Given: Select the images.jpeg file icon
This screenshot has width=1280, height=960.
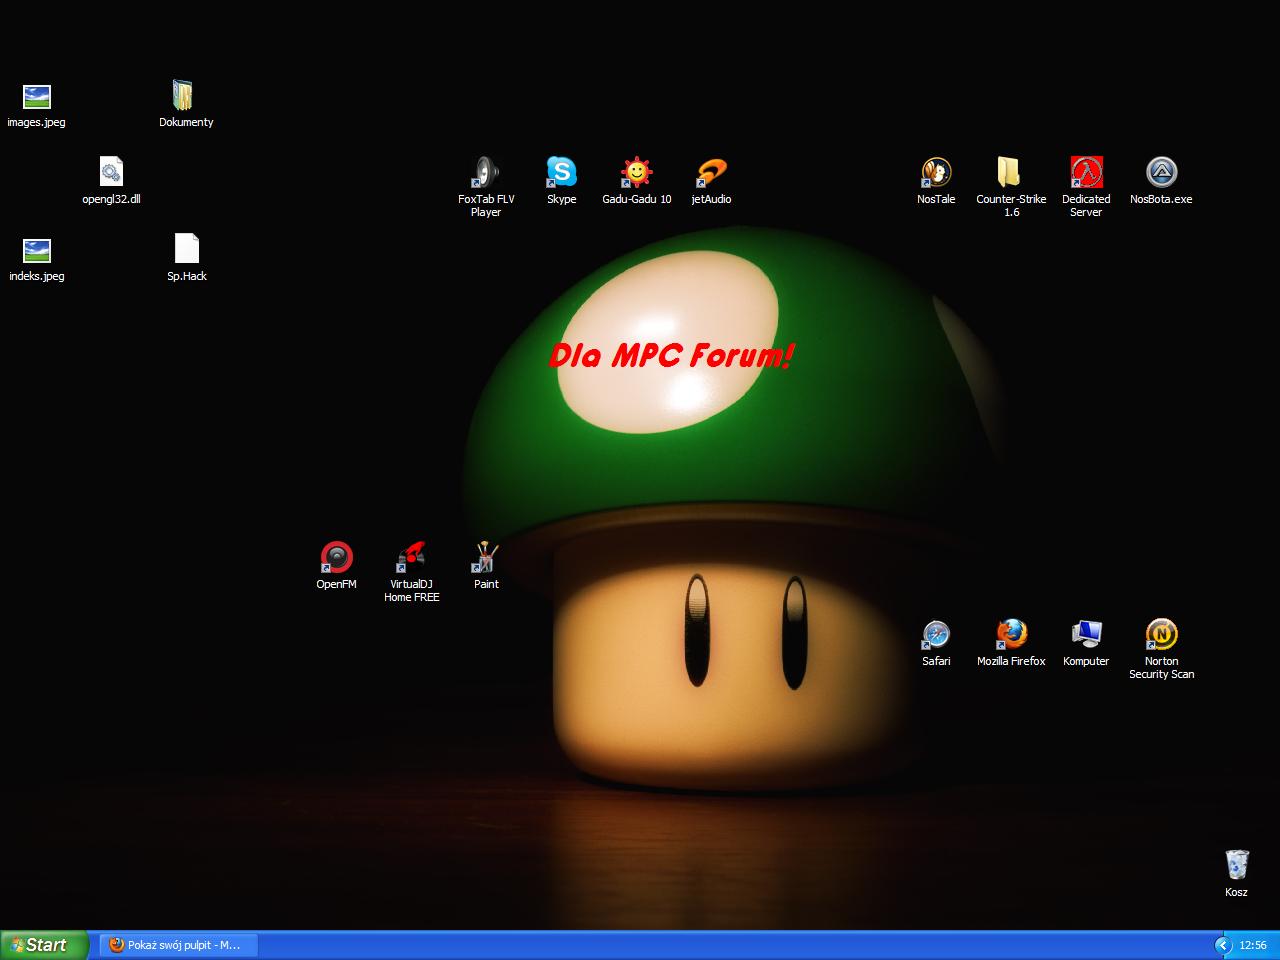Looking at the screenshot, I should [36, 97].
